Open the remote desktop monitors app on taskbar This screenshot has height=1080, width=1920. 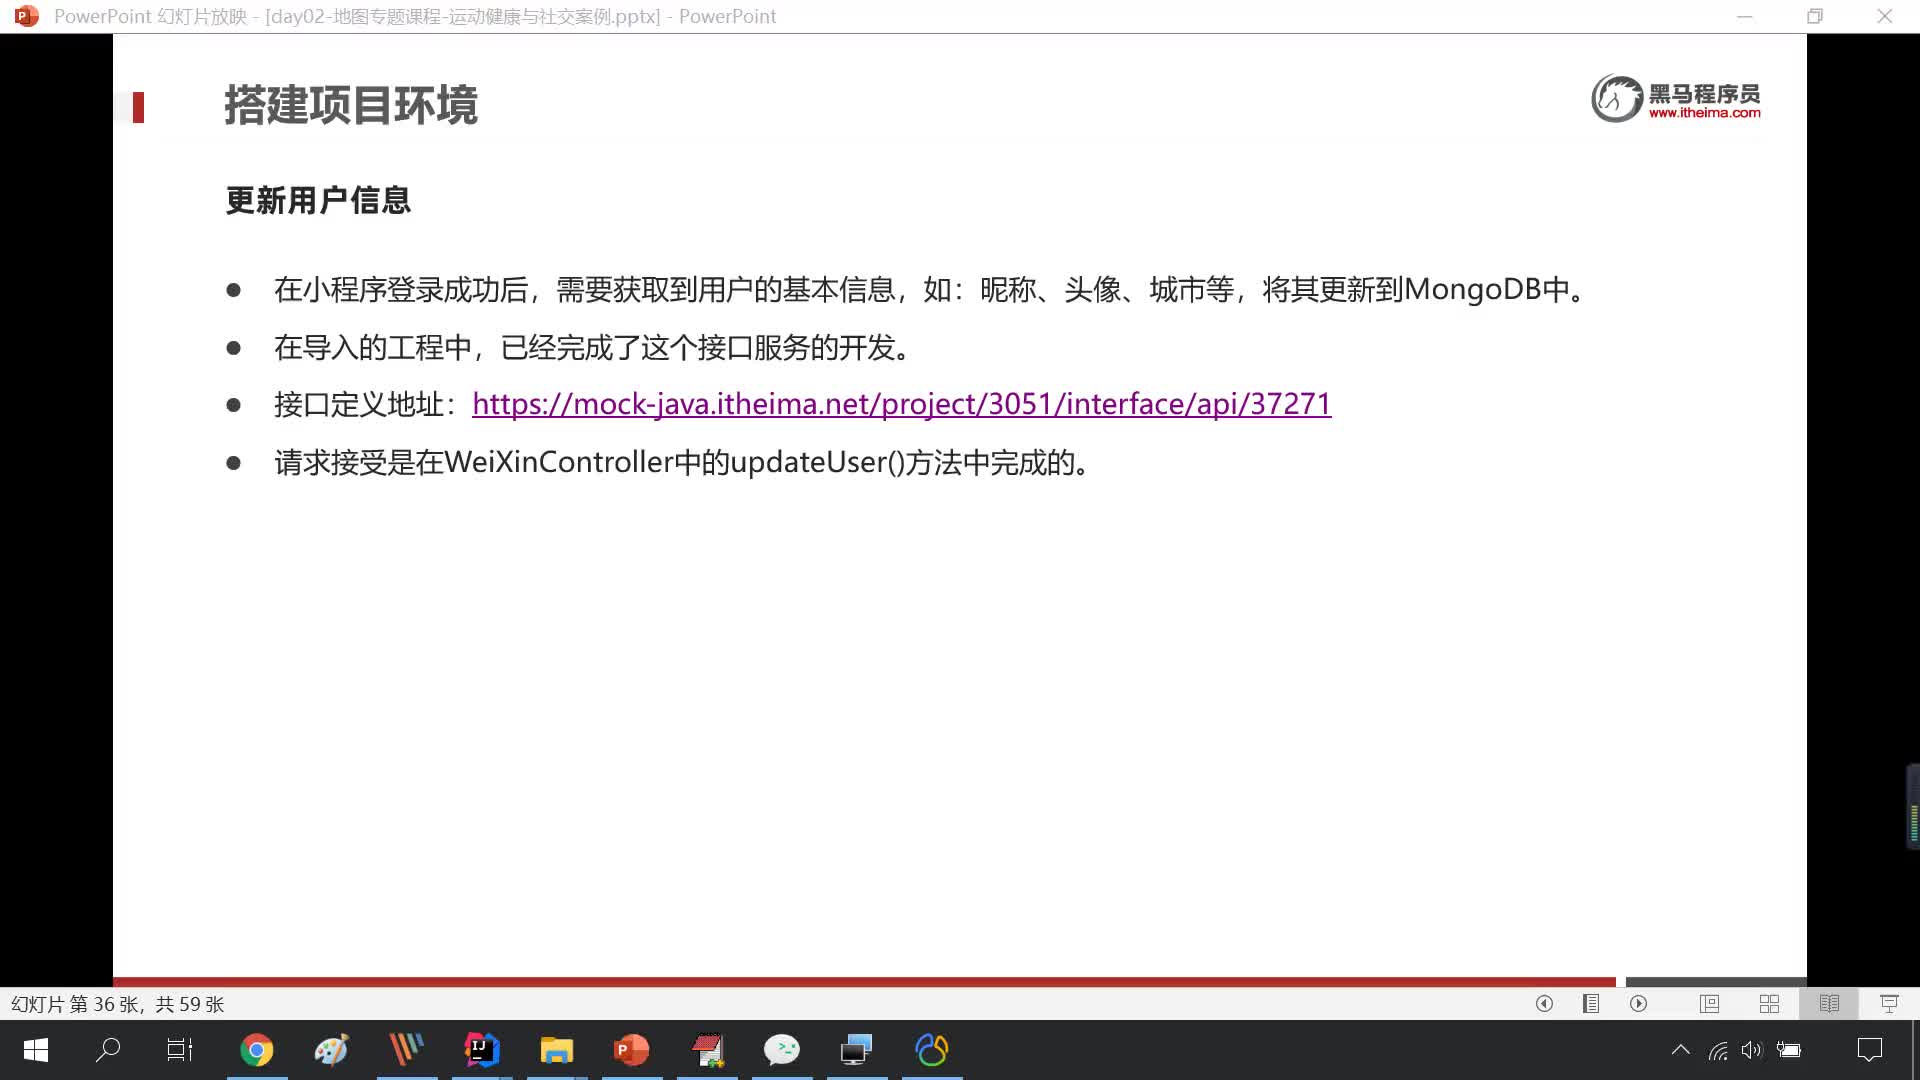(x=857, y=1050)
